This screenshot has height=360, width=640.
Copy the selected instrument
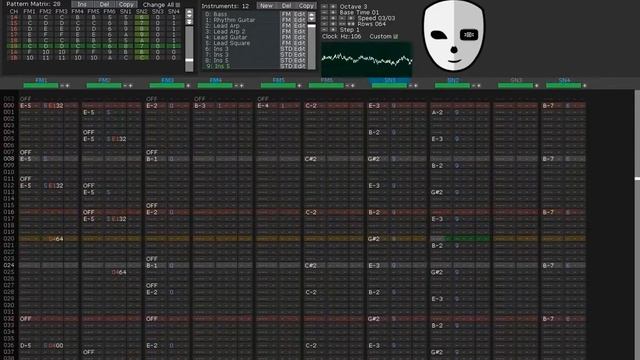(x=306, y=6)
